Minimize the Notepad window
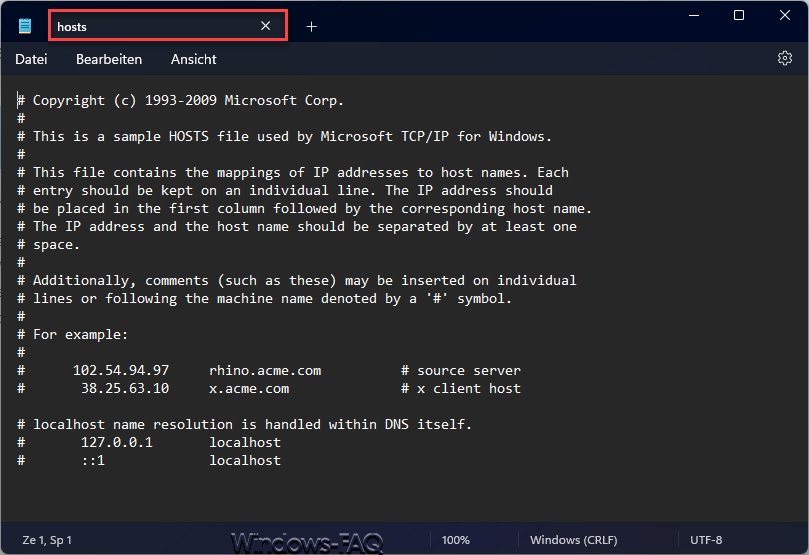809x555 pixels. coord(694,15)
